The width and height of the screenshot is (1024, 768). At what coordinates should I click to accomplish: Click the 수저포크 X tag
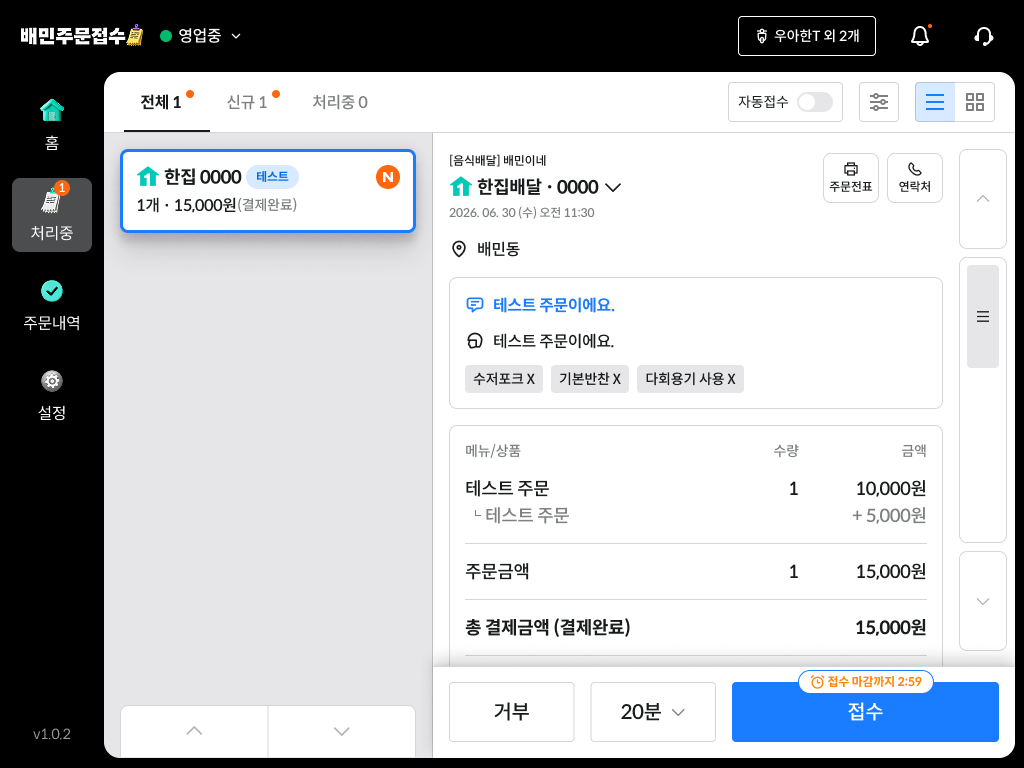tap(504, 379)
